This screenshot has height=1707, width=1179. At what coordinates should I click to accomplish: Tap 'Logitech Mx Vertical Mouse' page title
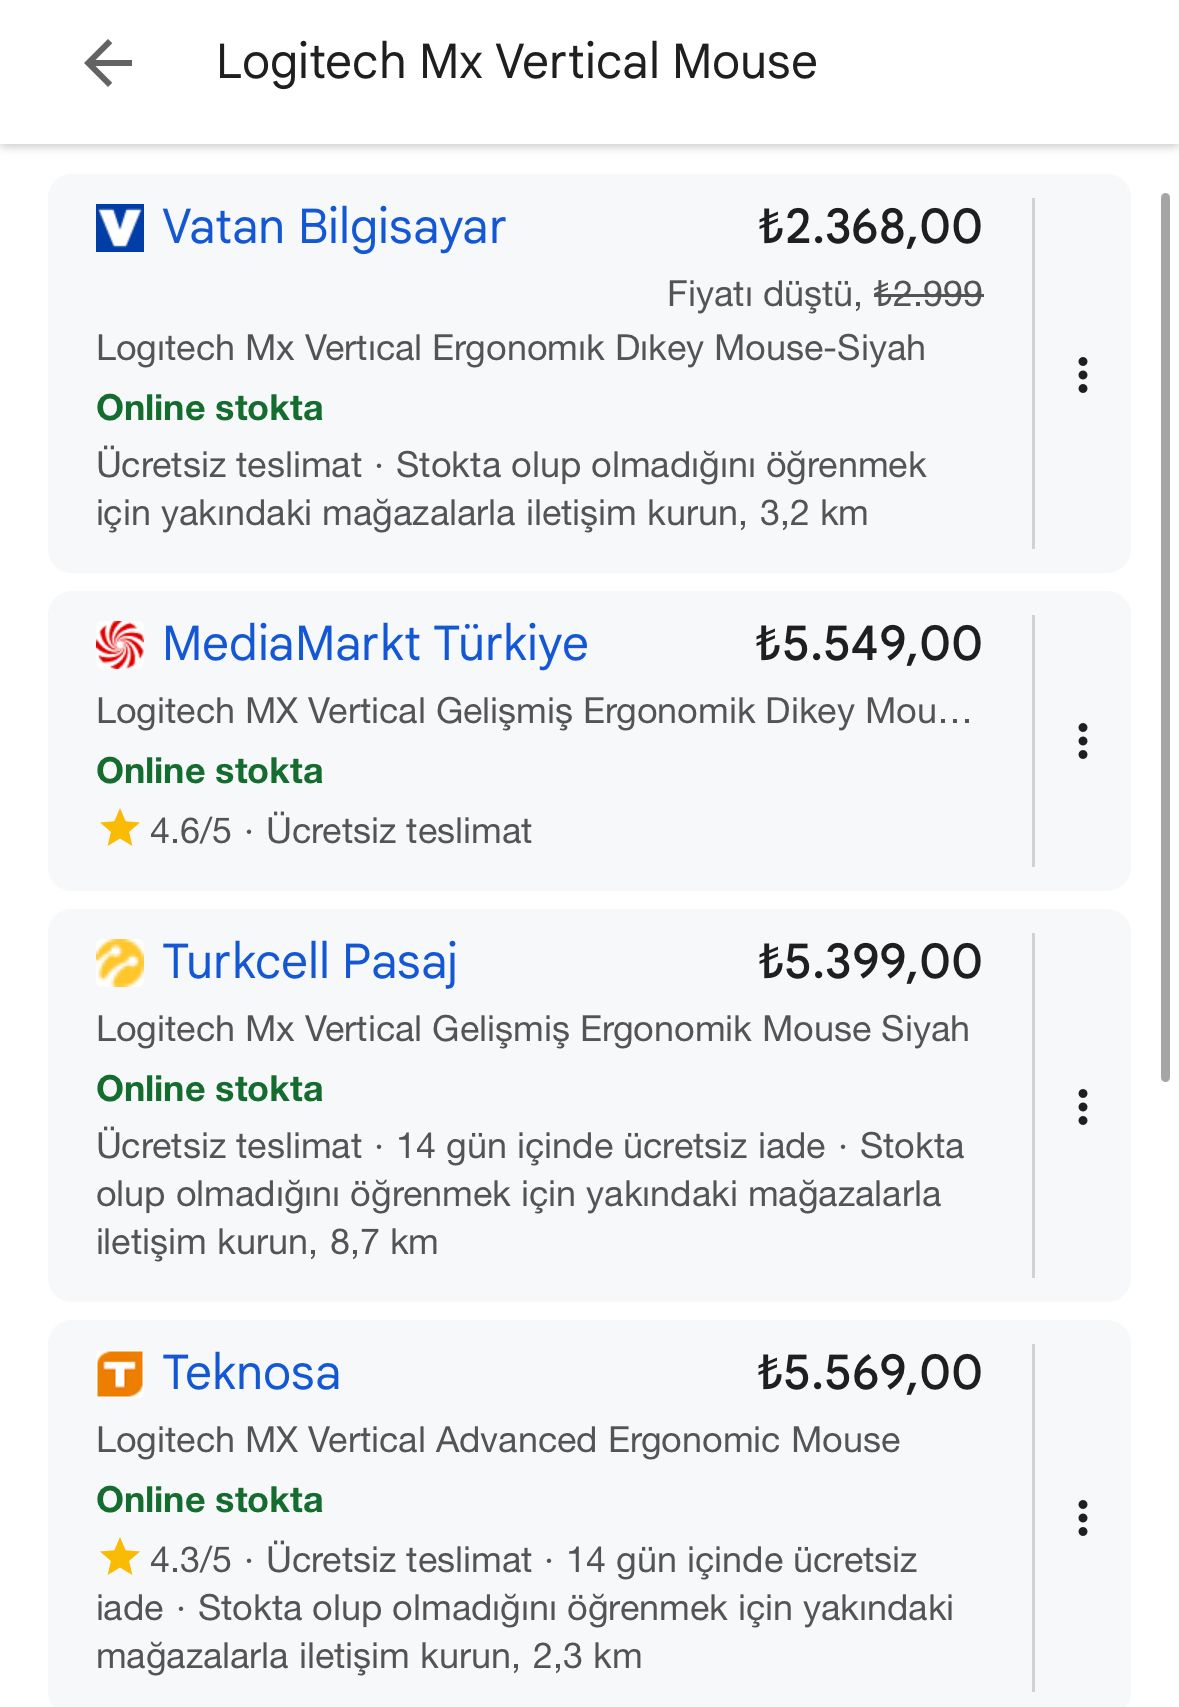517,62
